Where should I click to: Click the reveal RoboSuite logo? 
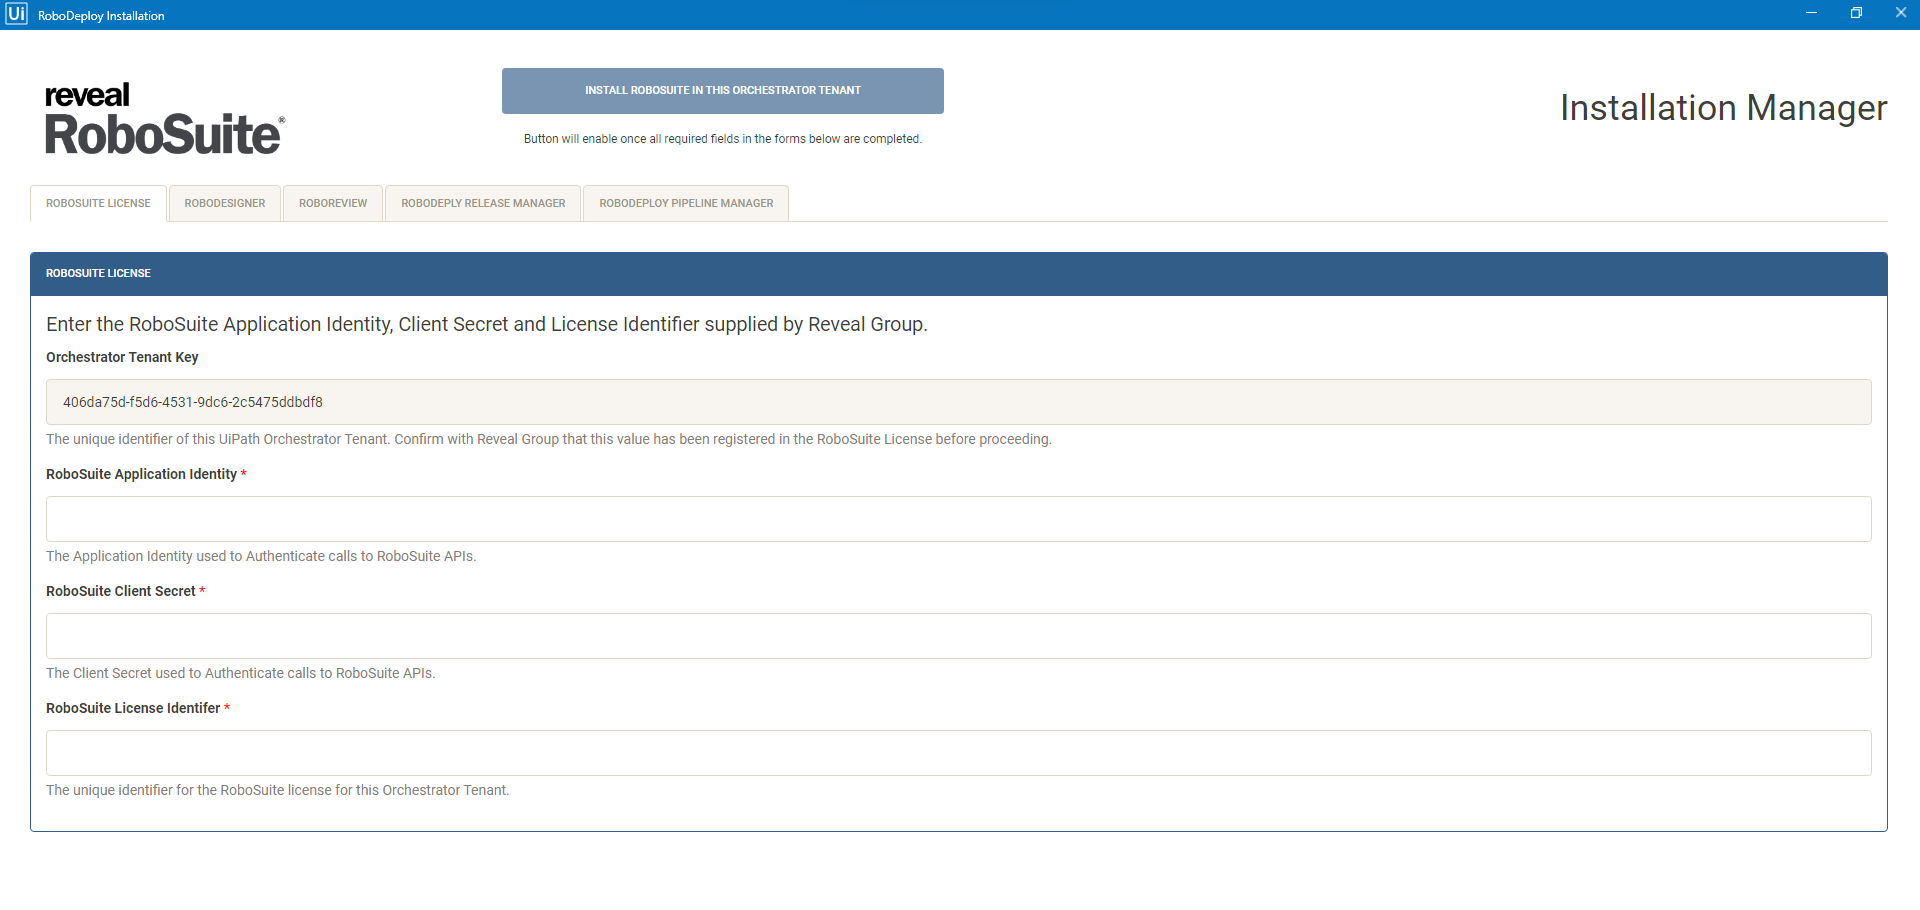(165, 119)
